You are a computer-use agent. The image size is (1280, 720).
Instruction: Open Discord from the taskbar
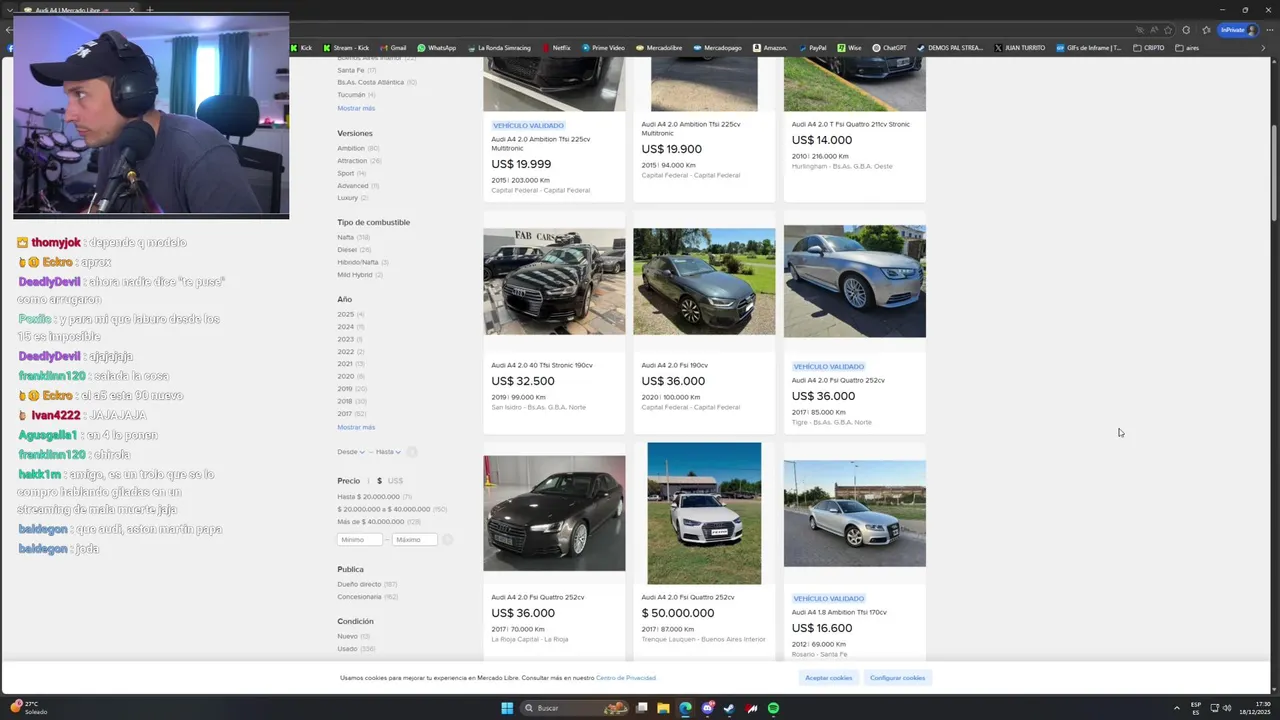[708, 708]
